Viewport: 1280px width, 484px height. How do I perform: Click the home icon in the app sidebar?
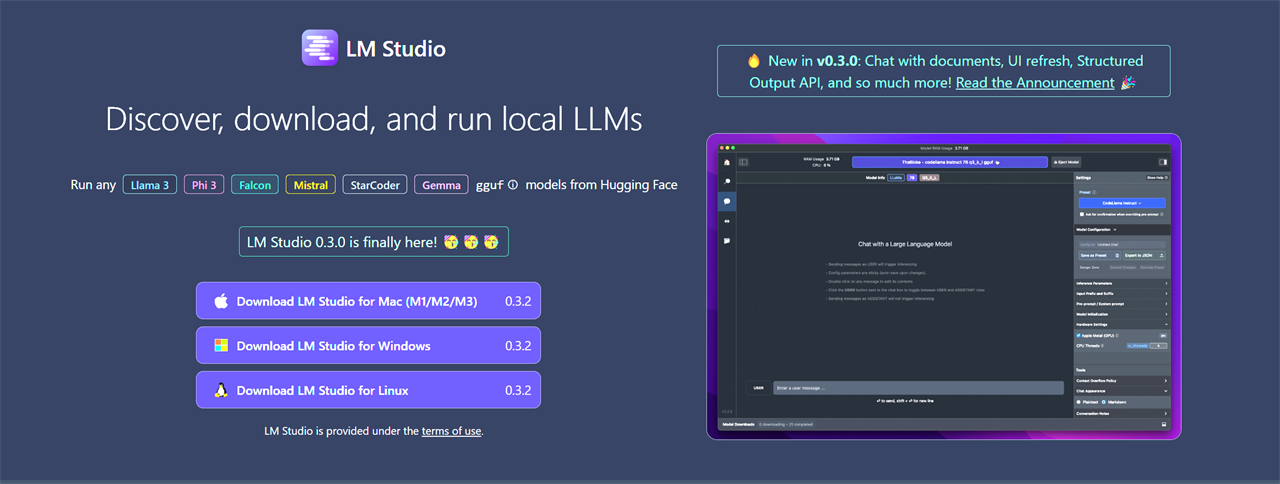pos(727,161)
